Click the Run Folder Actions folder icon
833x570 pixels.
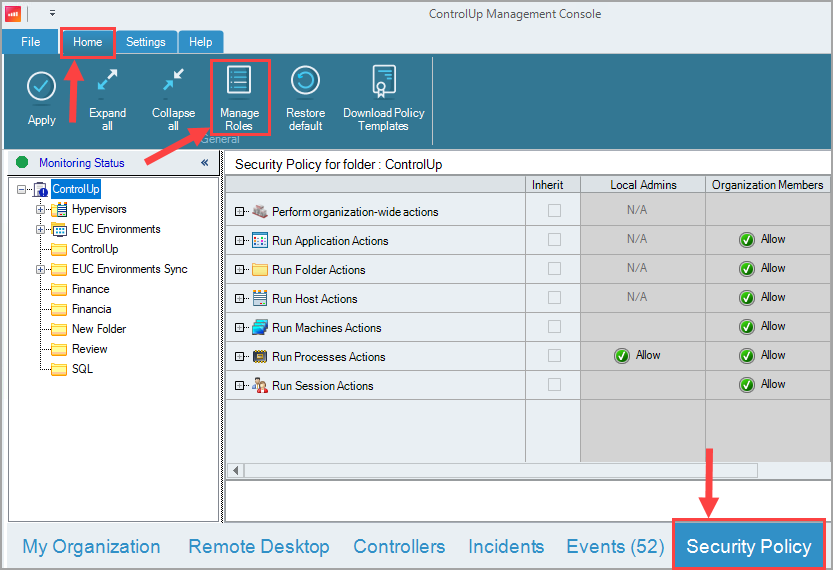pos(260,270)
